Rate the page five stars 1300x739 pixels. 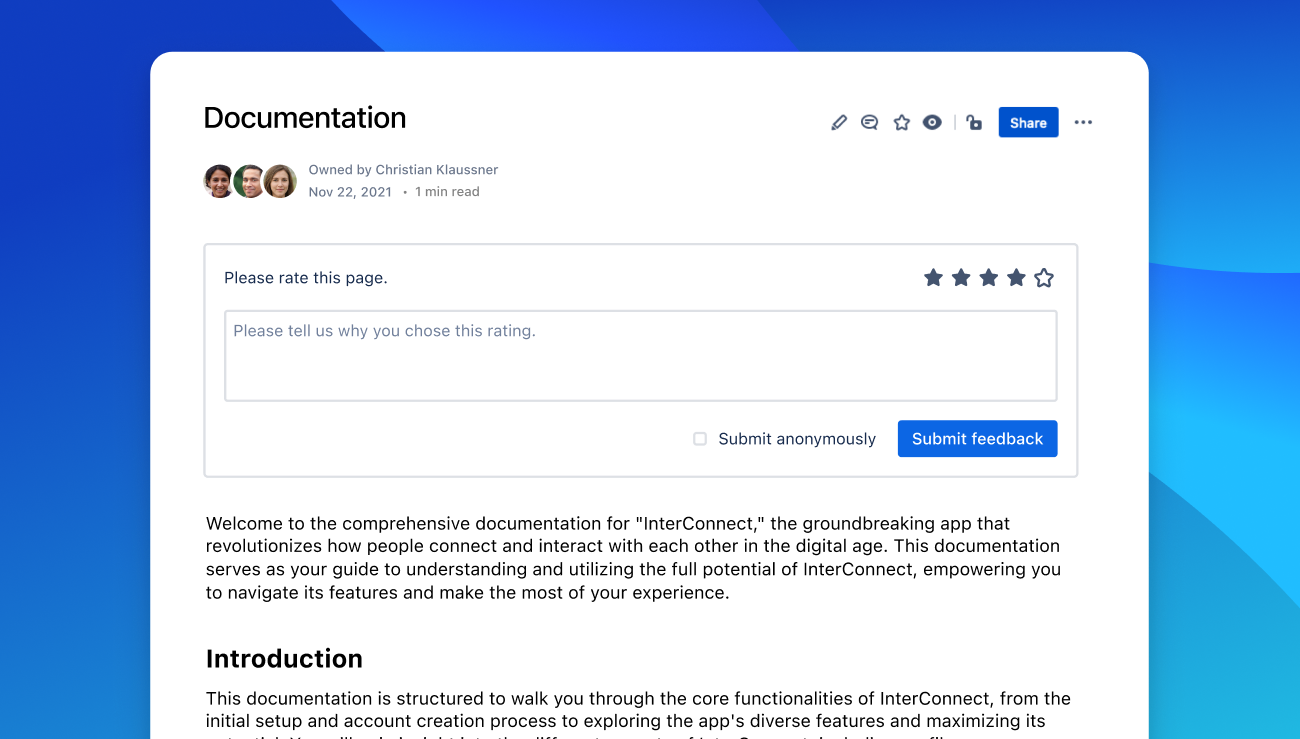click(x=1044, y=278)
